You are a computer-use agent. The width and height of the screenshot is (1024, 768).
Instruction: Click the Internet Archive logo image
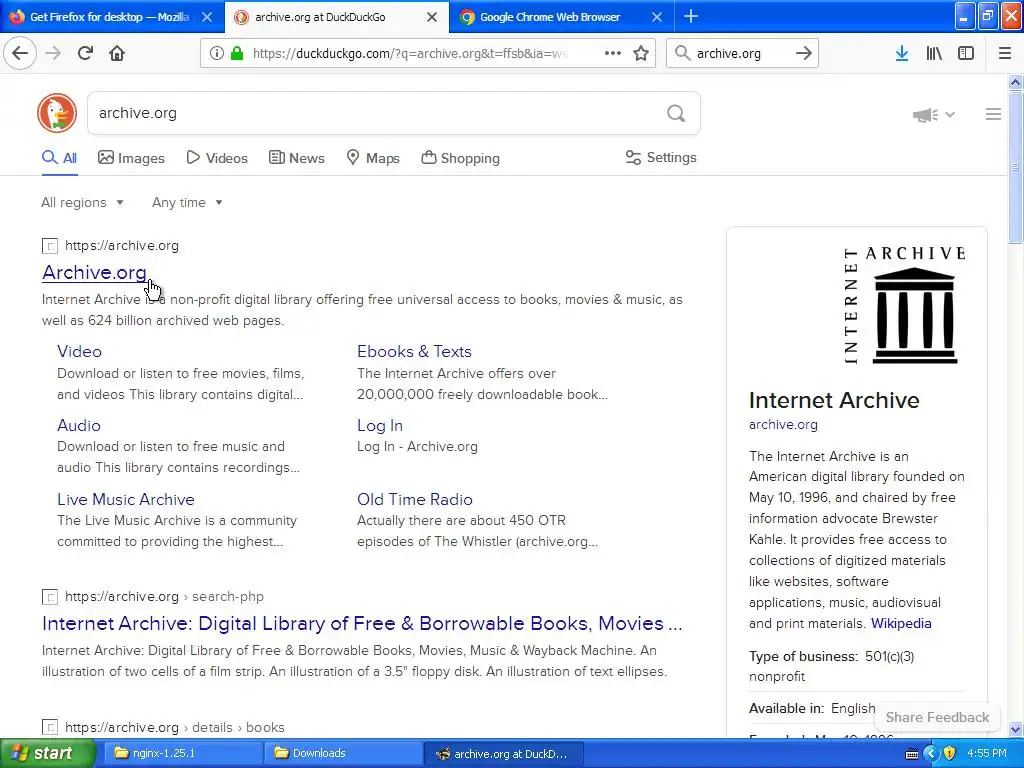(904, 305)
